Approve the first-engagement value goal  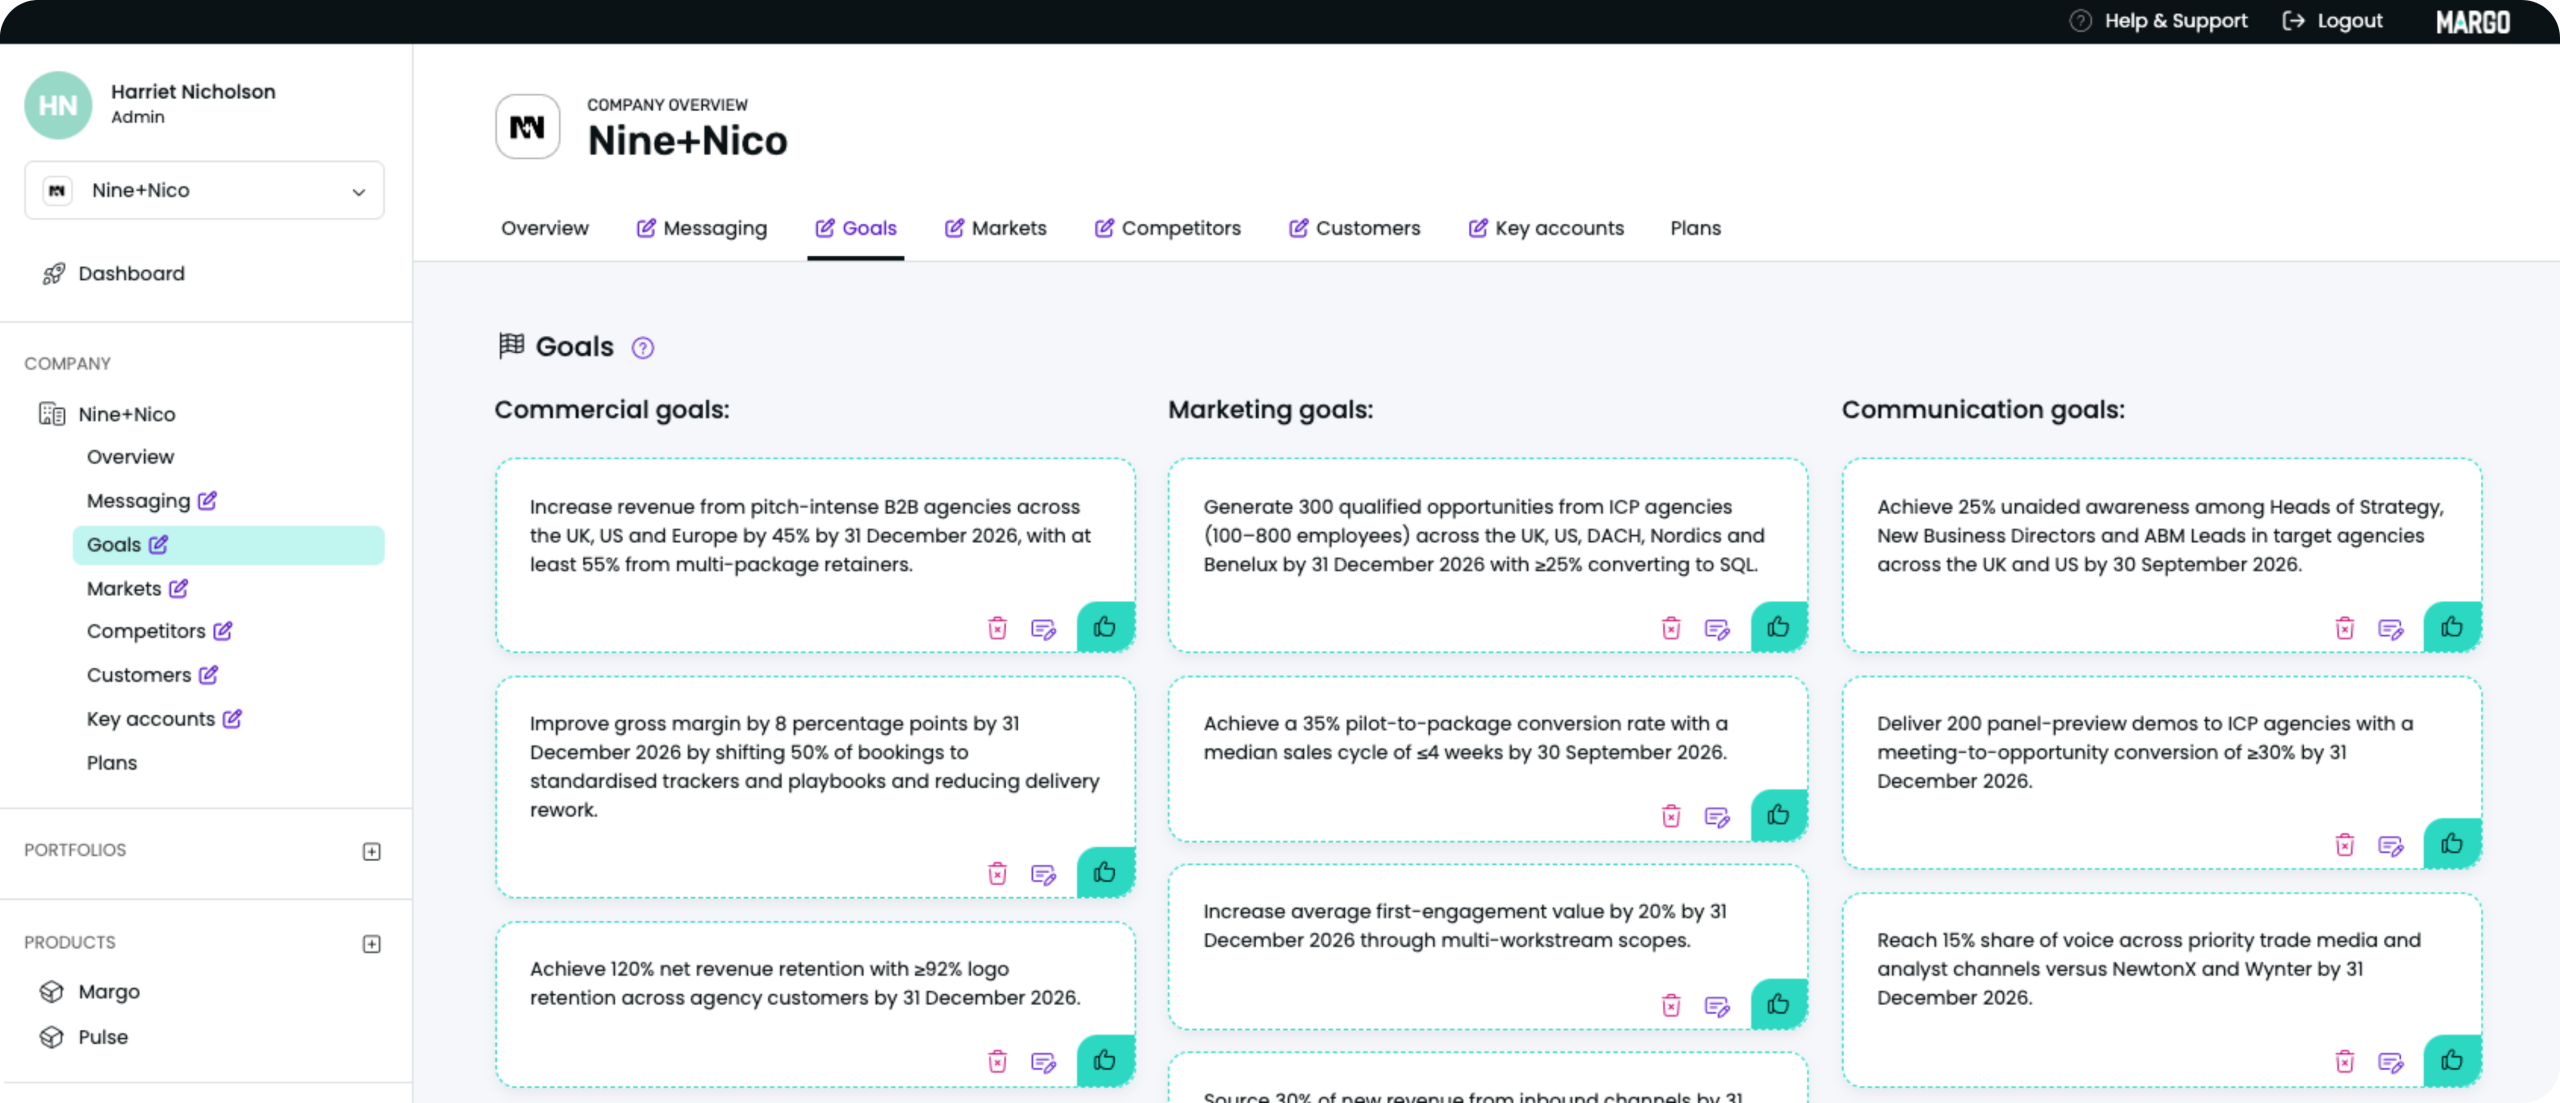point(1778,1004)
